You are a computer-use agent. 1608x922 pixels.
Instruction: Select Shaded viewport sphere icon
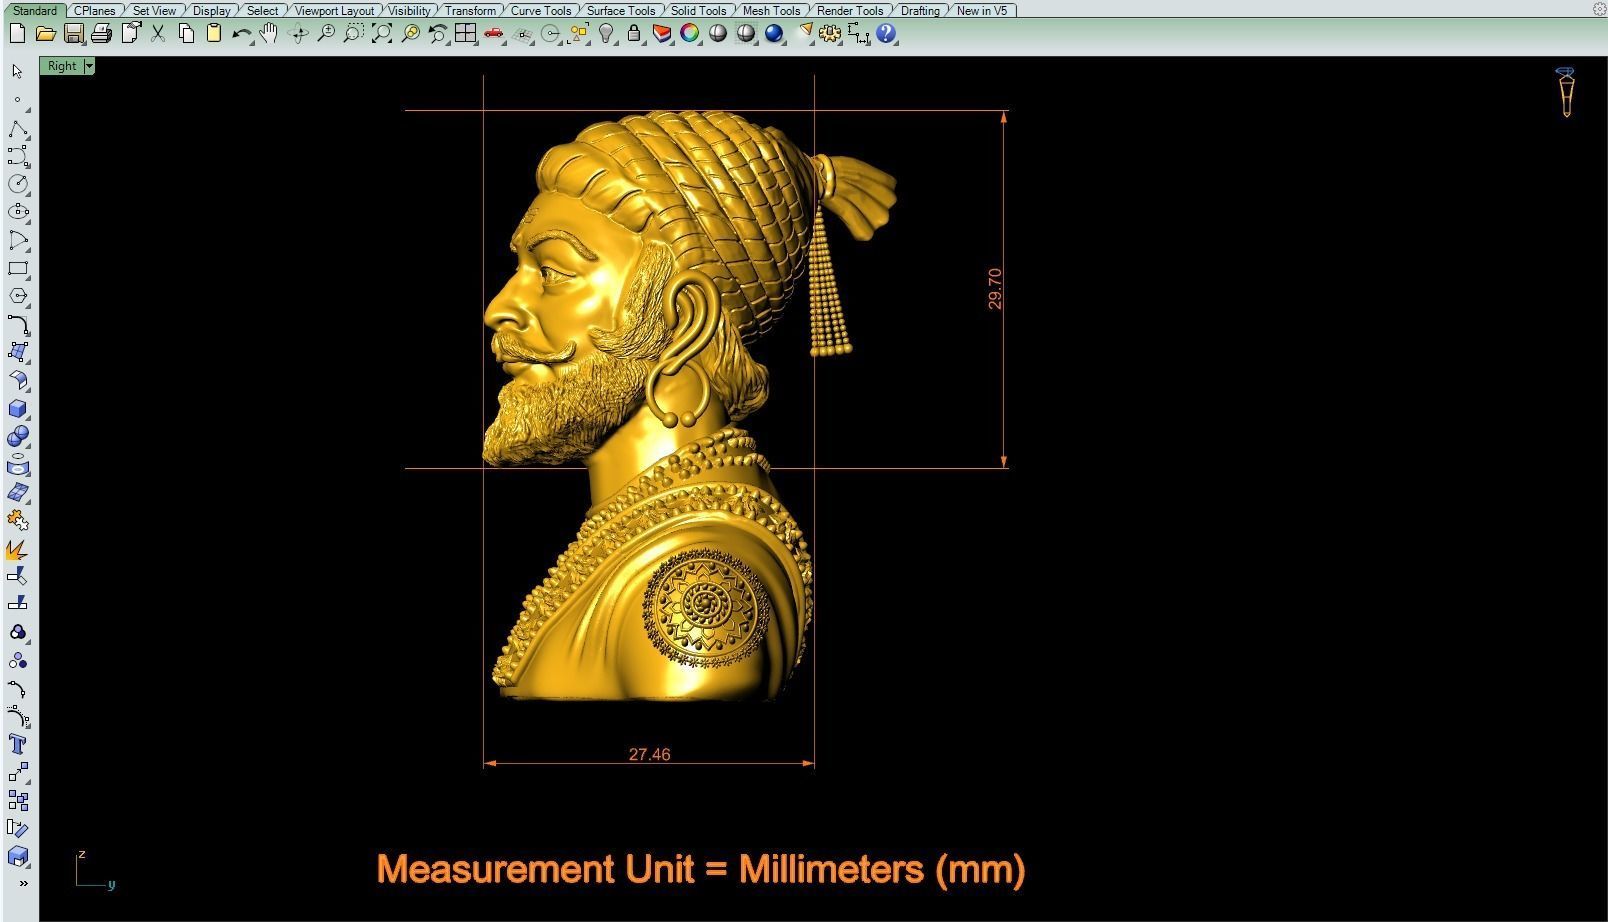(x=718, y=33)
